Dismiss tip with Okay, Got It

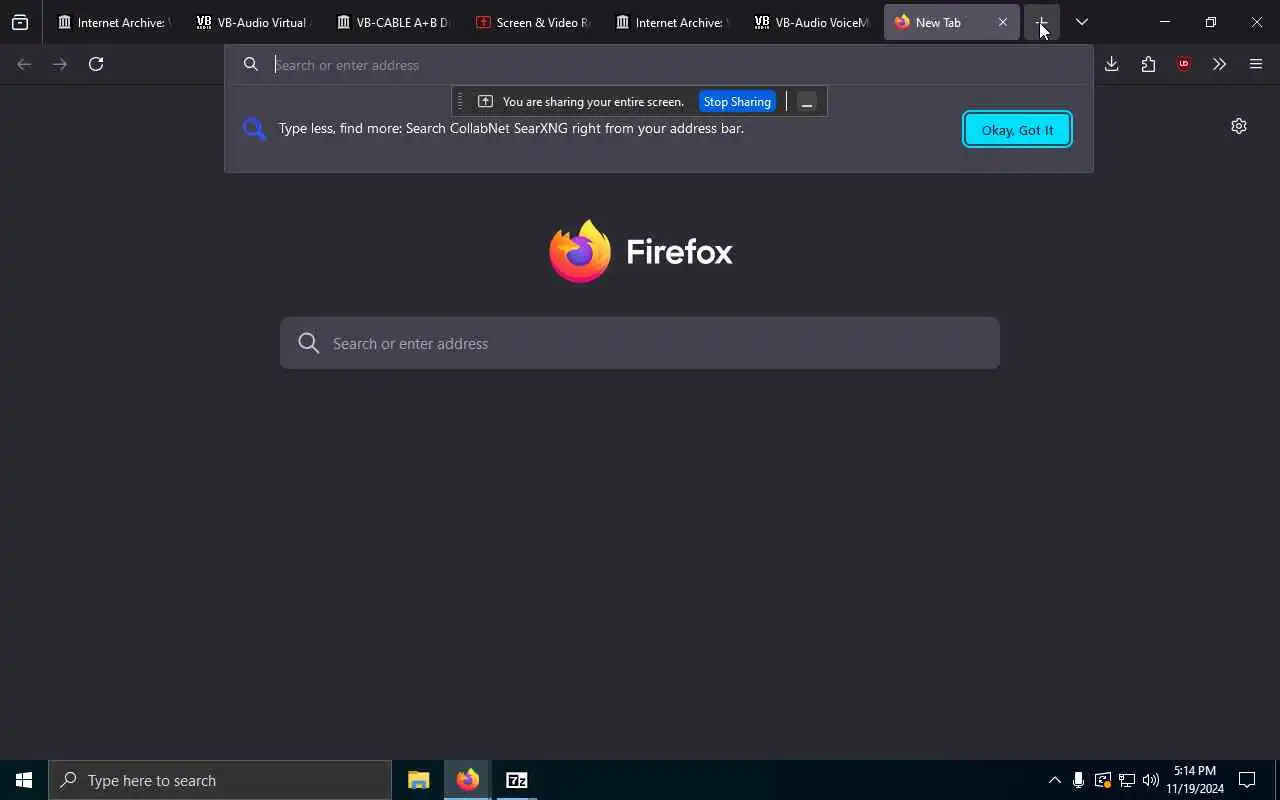(x=1017, y=130)
